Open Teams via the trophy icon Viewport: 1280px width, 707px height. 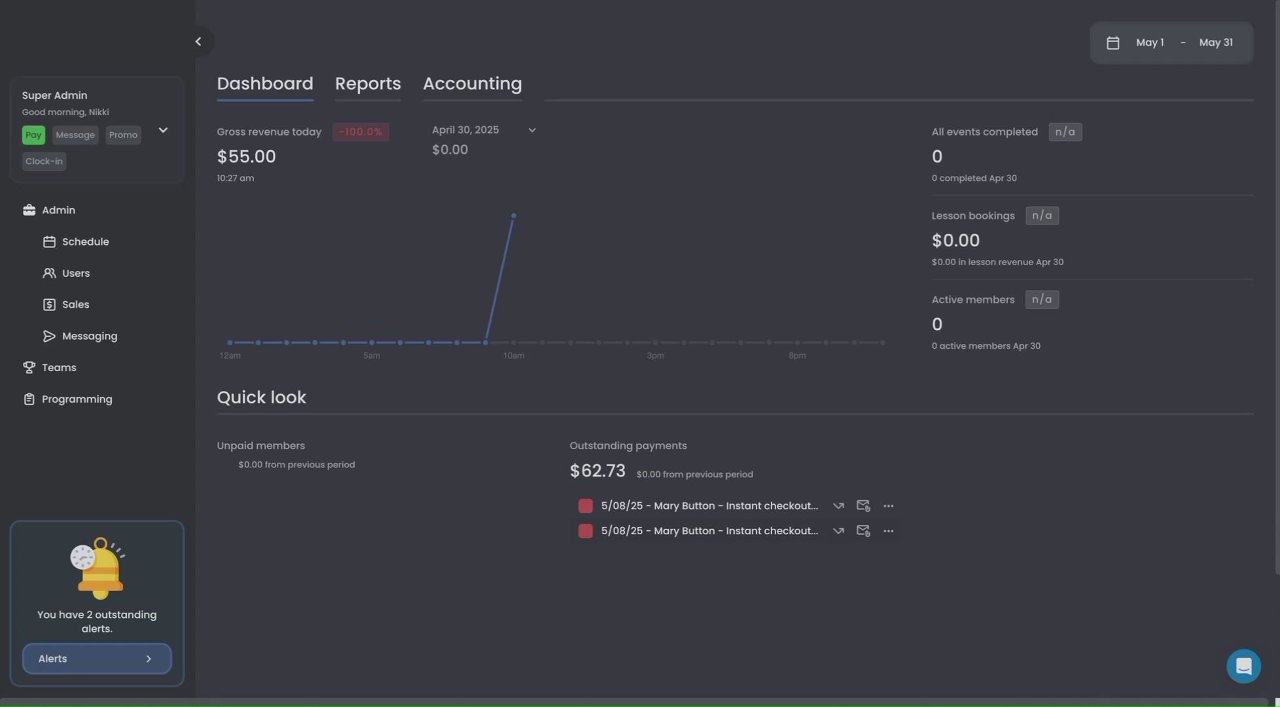(x=29, y=368)
